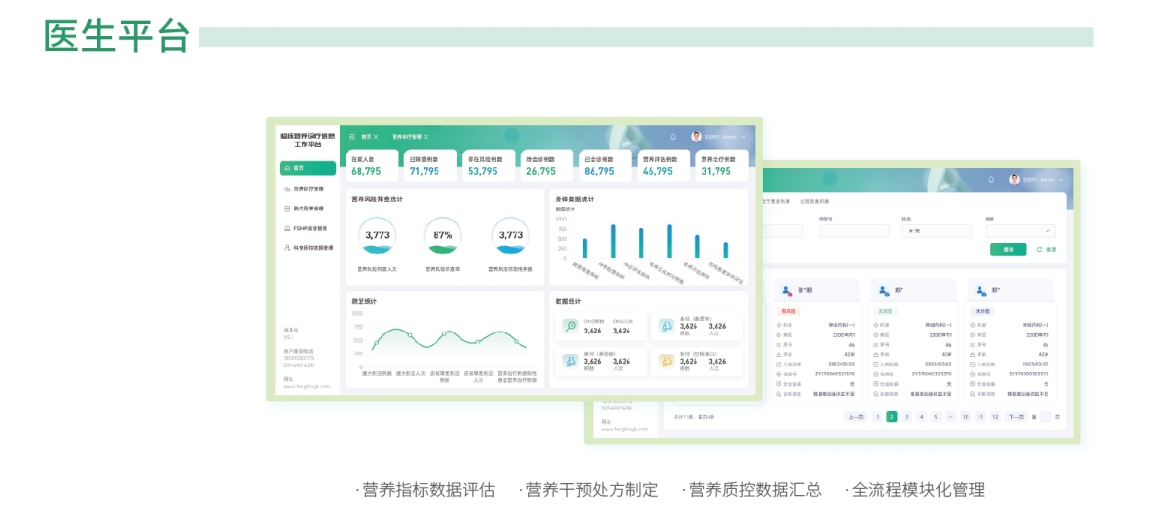Expand Admin account menu in patient list window
Image resolution: width=1150 pixels, height=520 pixels.
(1059, 180)
